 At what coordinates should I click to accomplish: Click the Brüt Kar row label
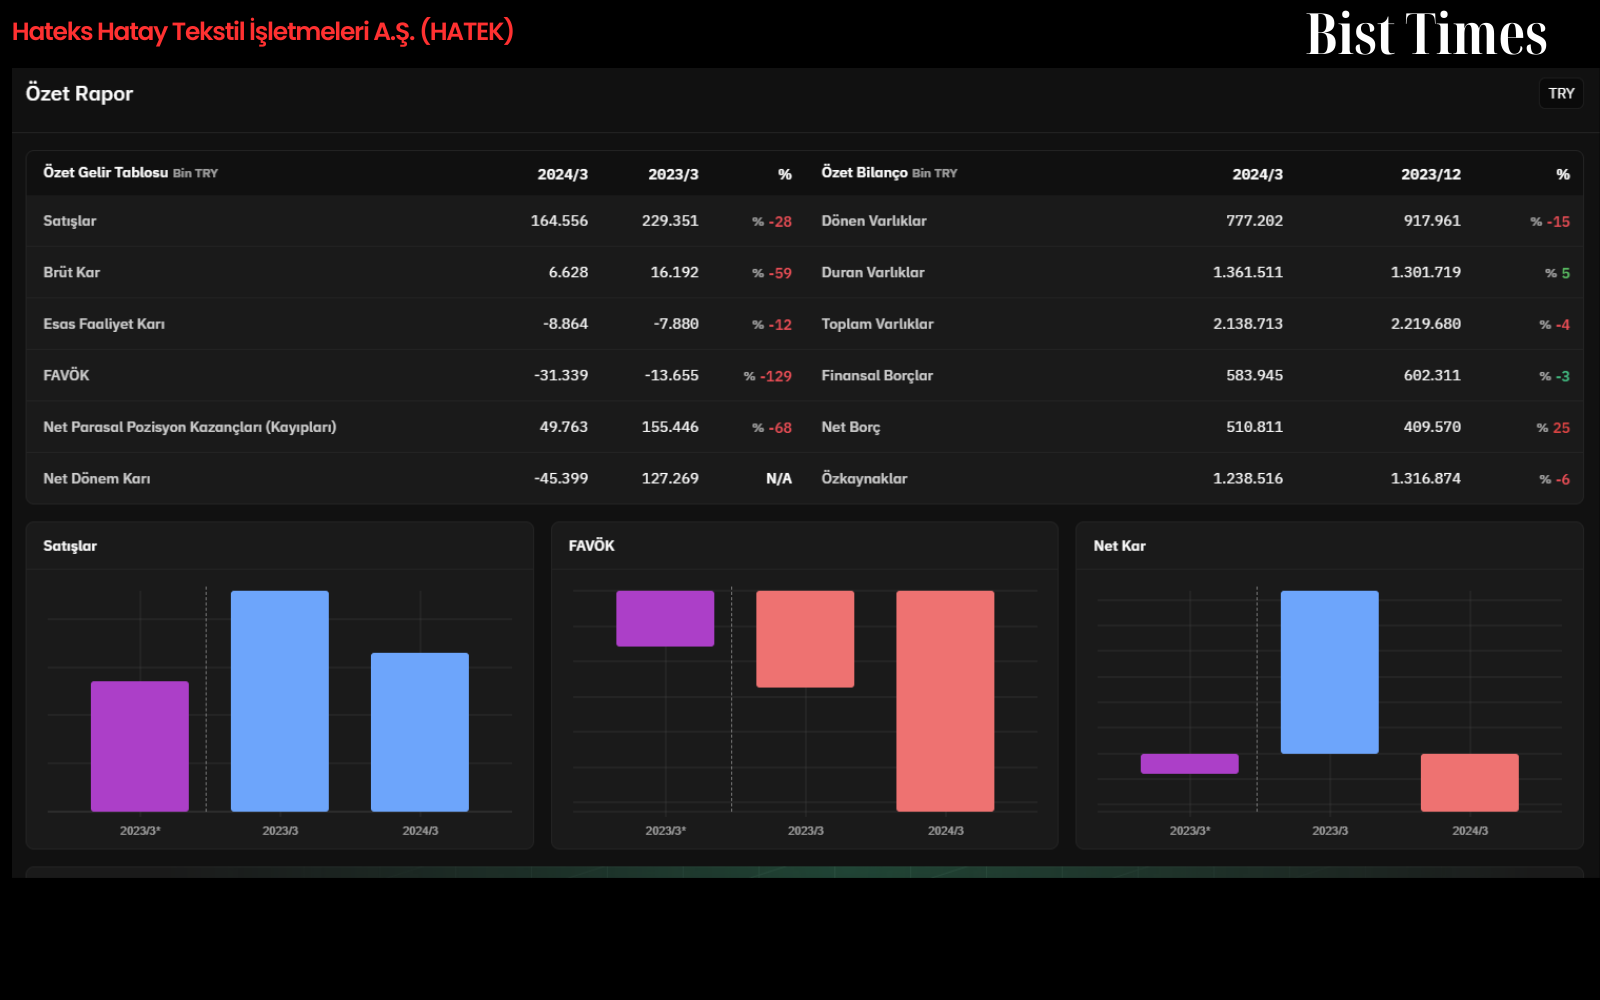pyautogui.click(x=71, y=272)
